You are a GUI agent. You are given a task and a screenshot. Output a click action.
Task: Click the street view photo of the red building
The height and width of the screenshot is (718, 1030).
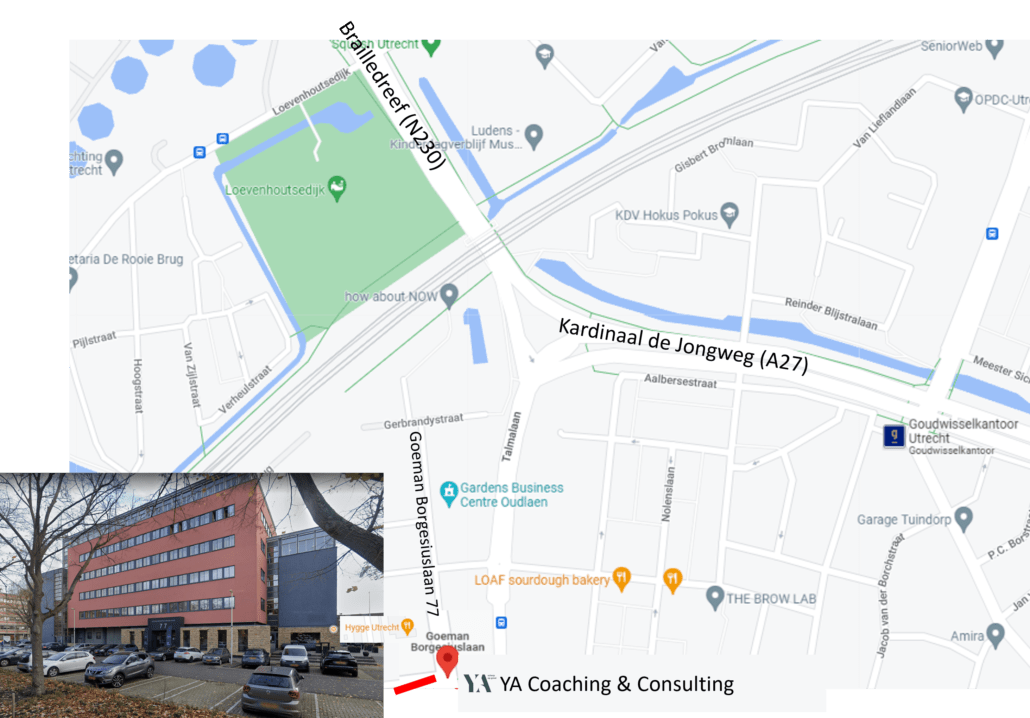pos(192,595)
